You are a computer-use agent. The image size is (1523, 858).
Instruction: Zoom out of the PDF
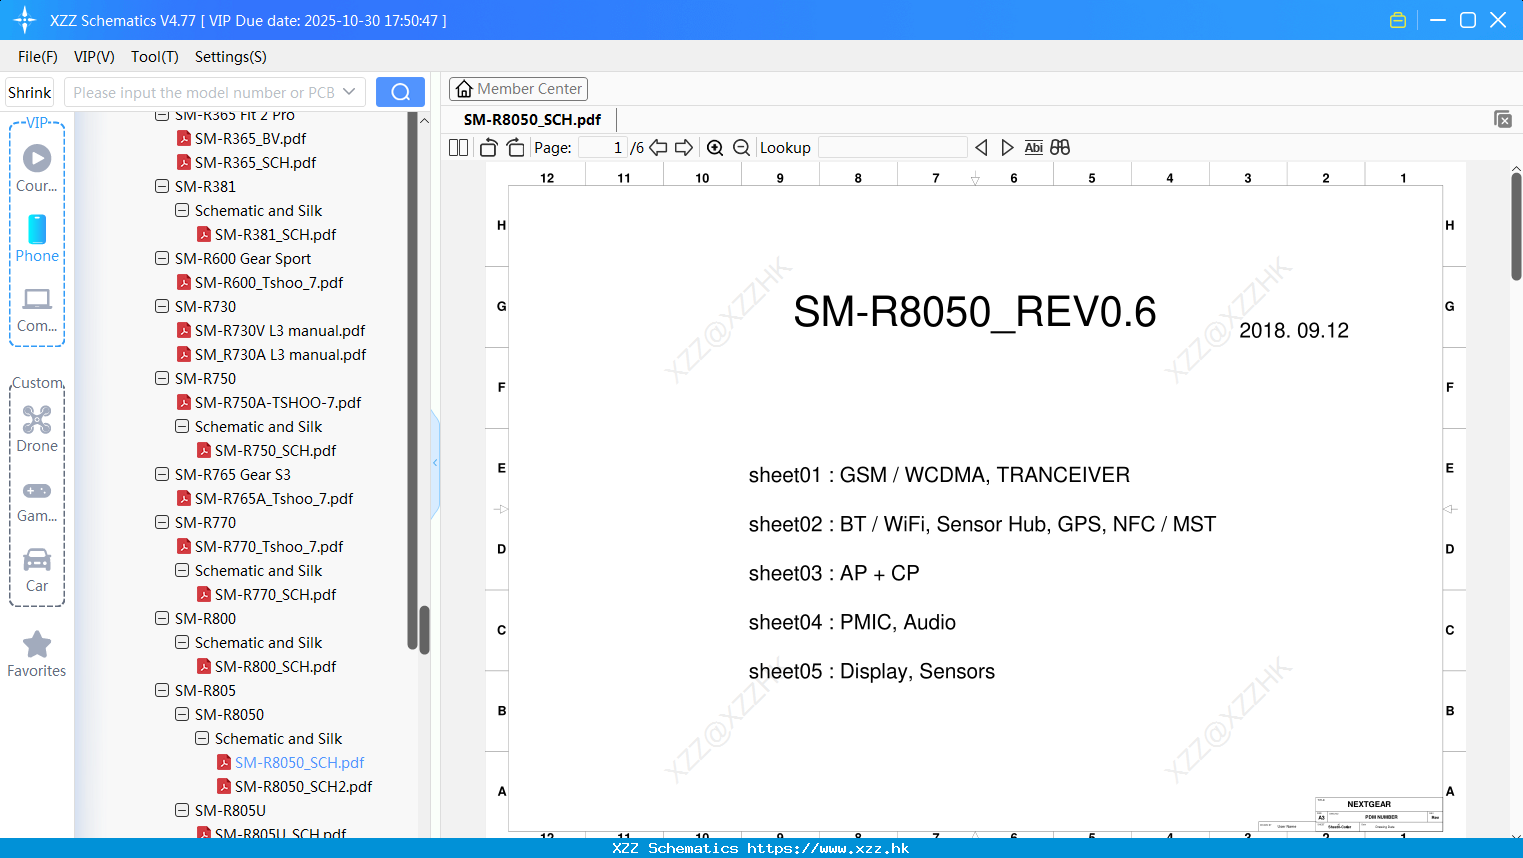pos(742,147)
